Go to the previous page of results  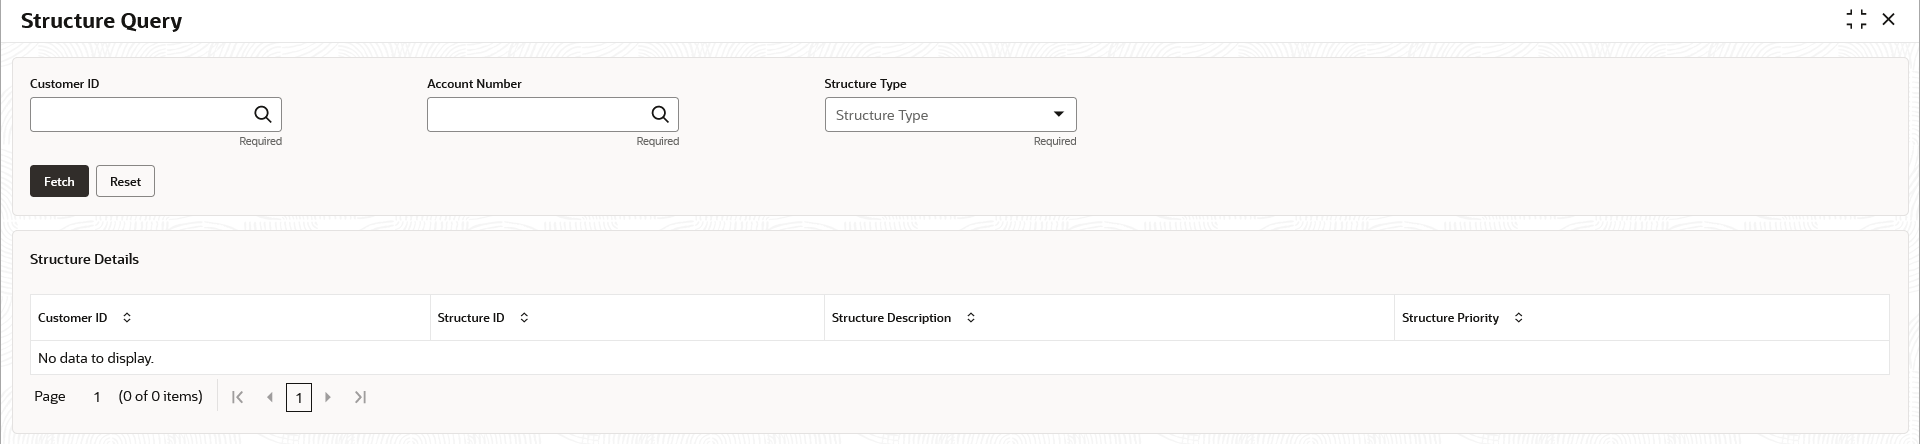tap(270, 397)
